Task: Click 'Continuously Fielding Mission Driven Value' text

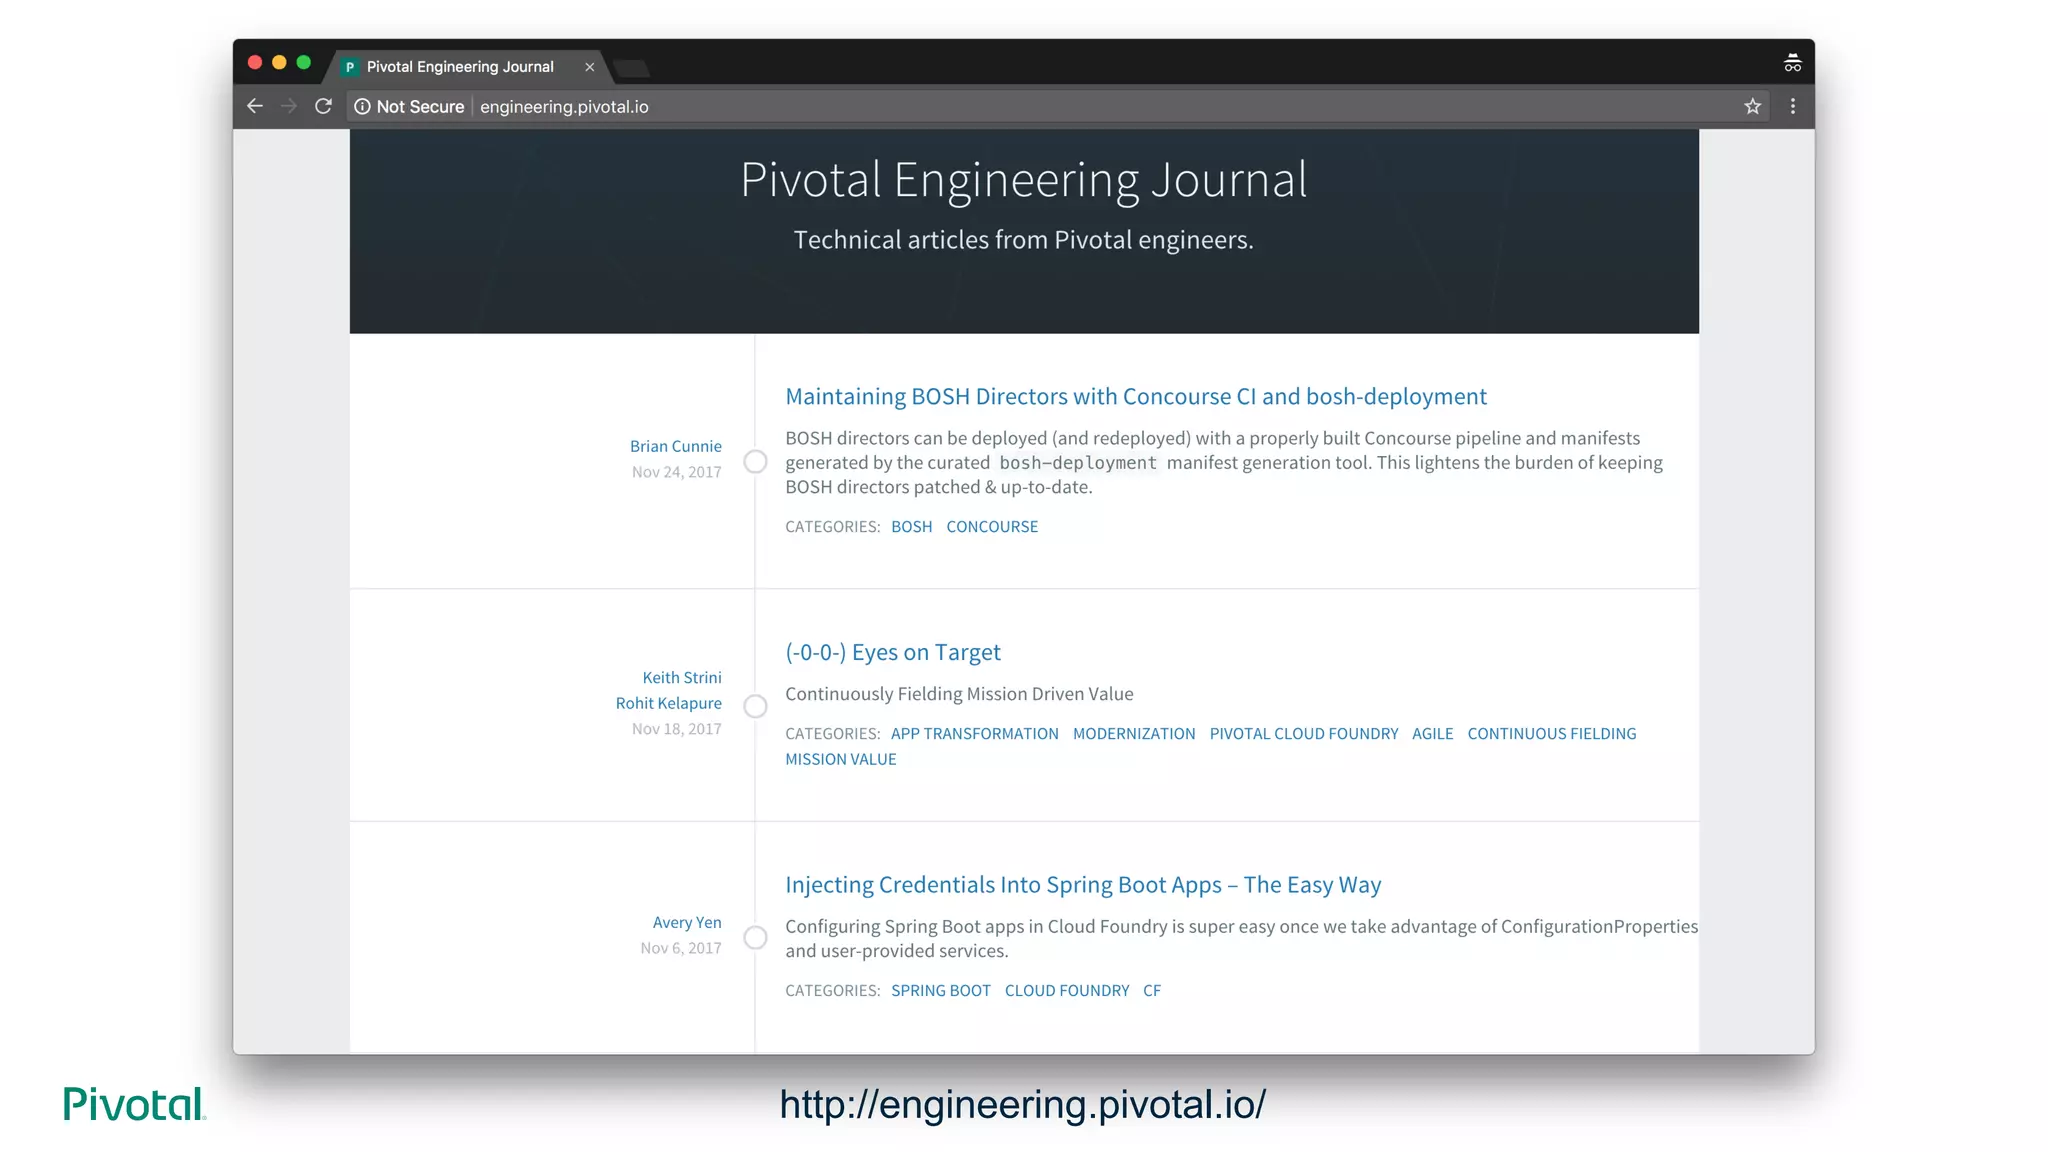Action: 959,694
